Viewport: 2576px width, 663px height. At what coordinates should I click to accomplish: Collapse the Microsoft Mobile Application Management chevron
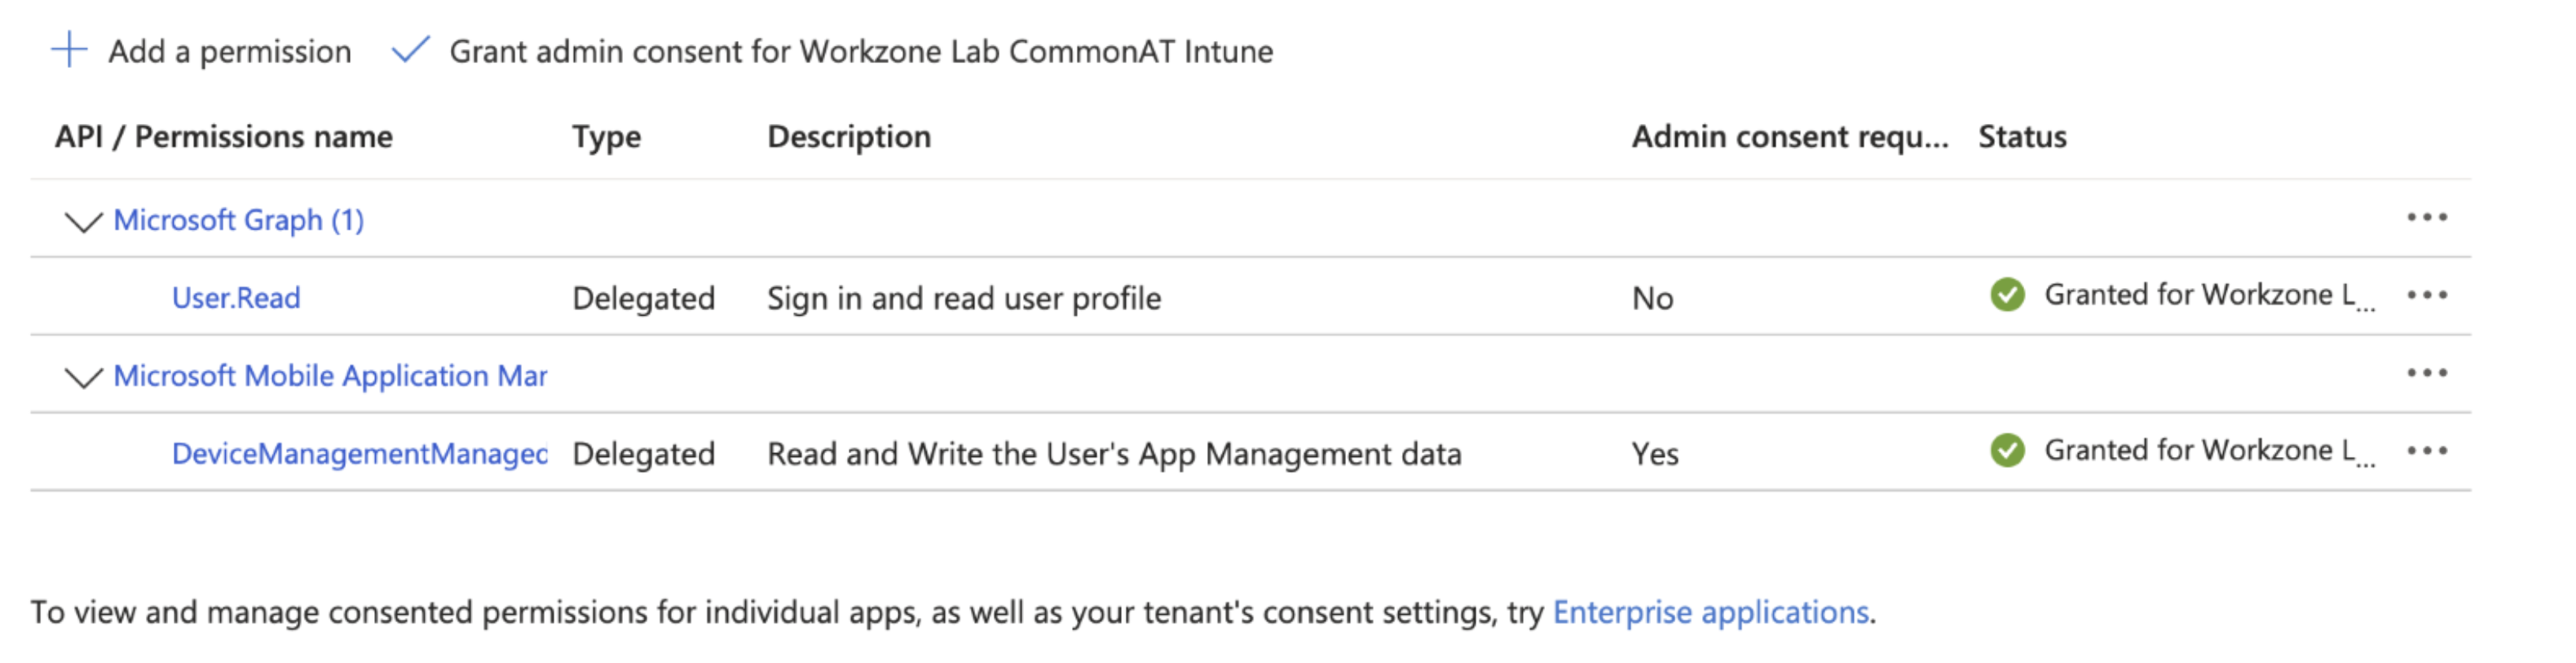83,377
